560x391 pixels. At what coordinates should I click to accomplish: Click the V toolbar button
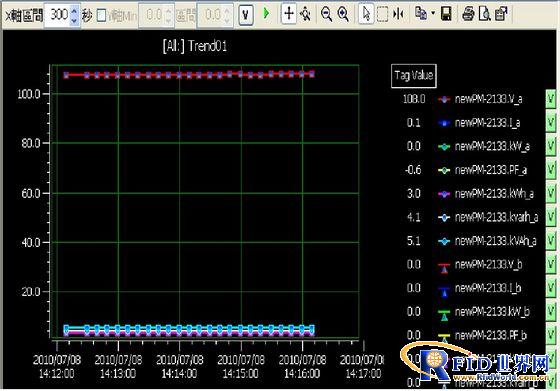pyautogui.click(x=245, y=15)
